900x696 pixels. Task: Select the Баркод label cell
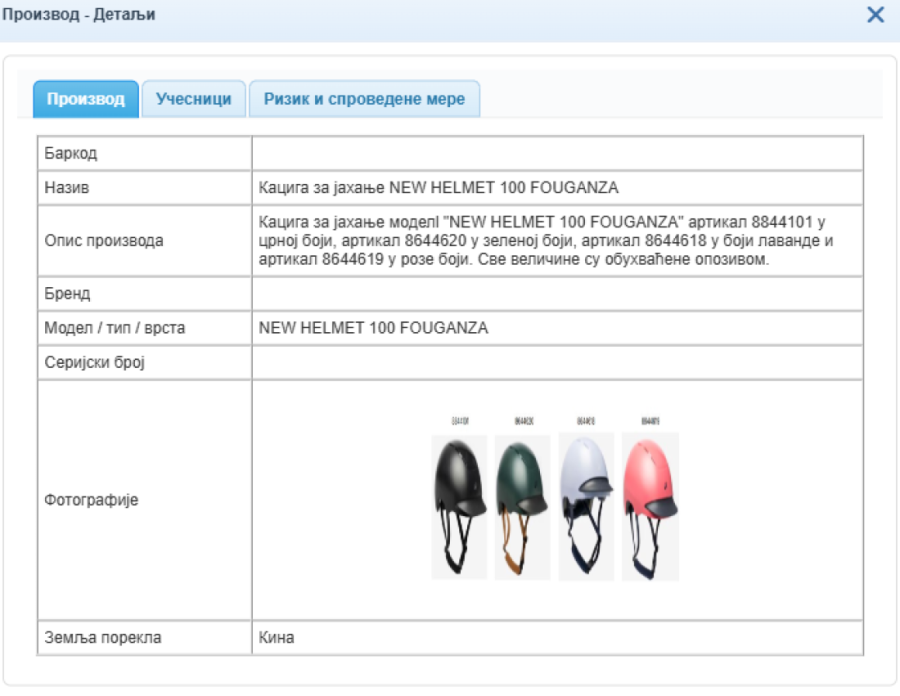click(x=145, y=153)
